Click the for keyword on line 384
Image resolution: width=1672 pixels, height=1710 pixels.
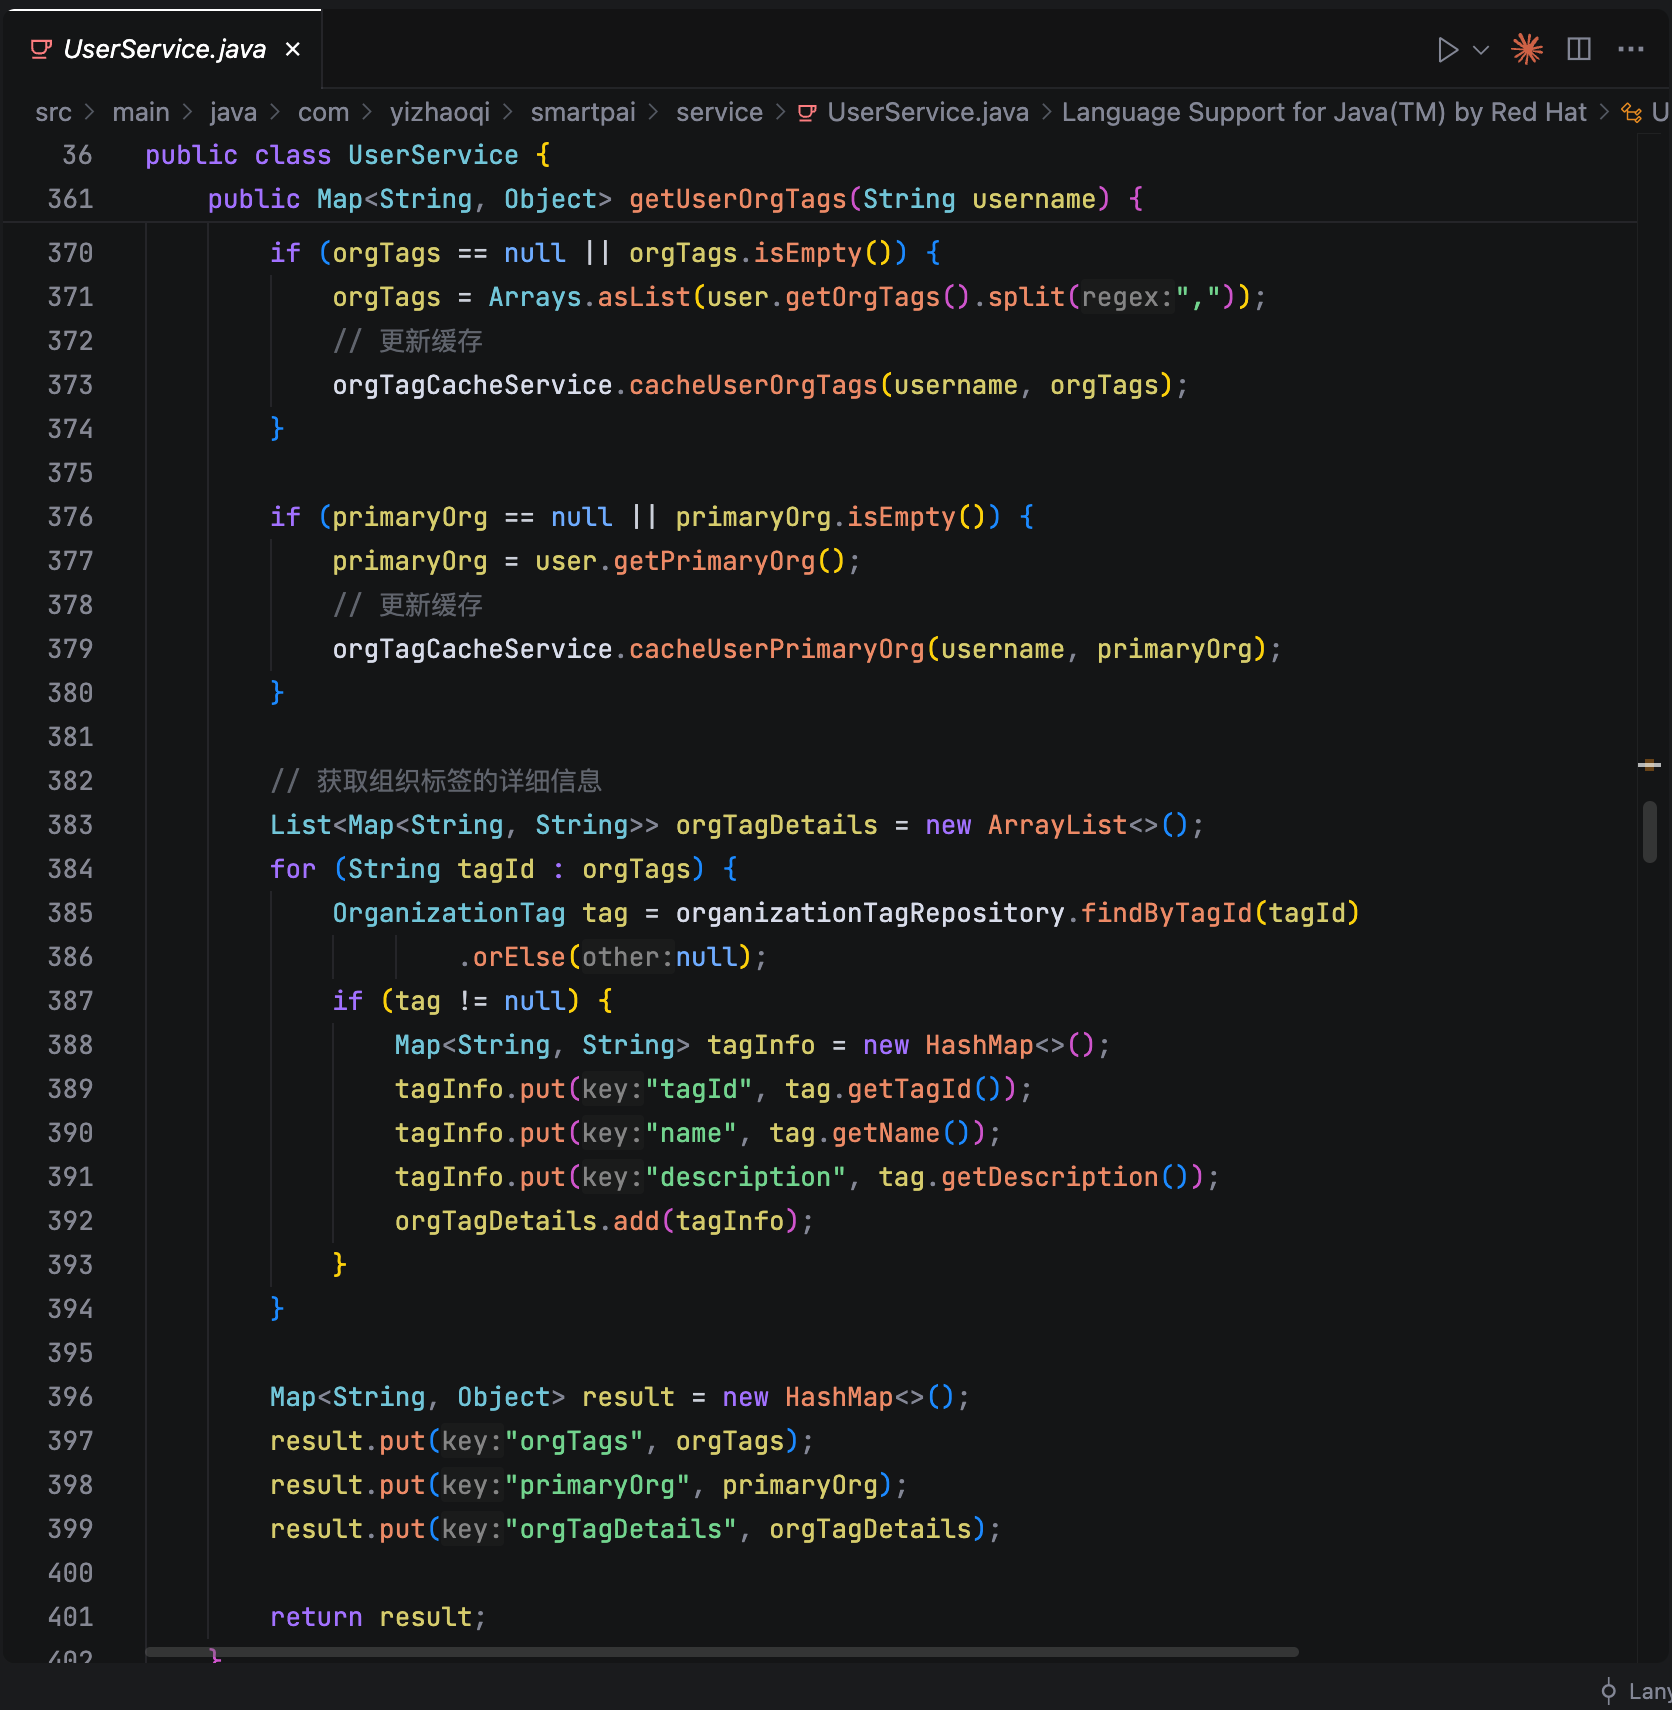click(x=293, y=869)
